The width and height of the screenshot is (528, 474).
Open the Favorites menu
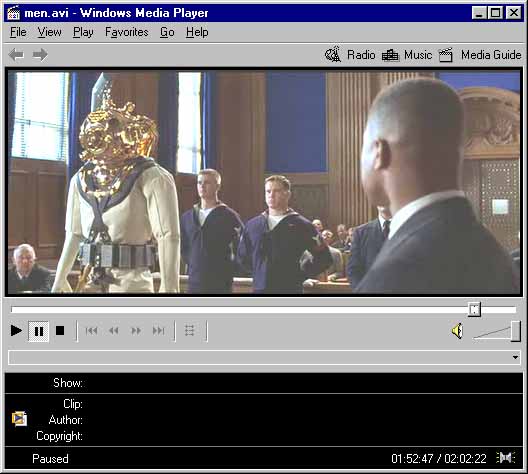[127, 32]
